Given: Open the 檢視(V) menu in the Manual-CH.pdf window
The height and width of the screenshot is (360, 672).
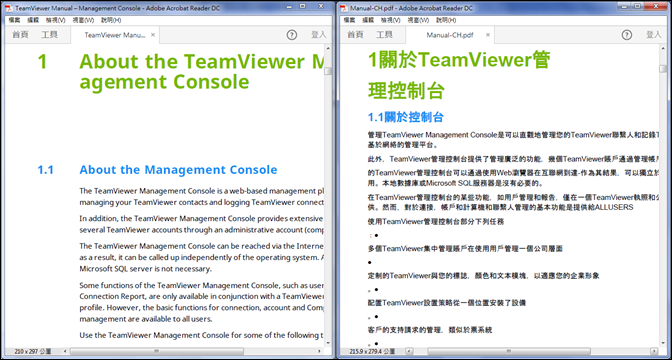Looking at the screenshot, I should (x=391, y=20).
